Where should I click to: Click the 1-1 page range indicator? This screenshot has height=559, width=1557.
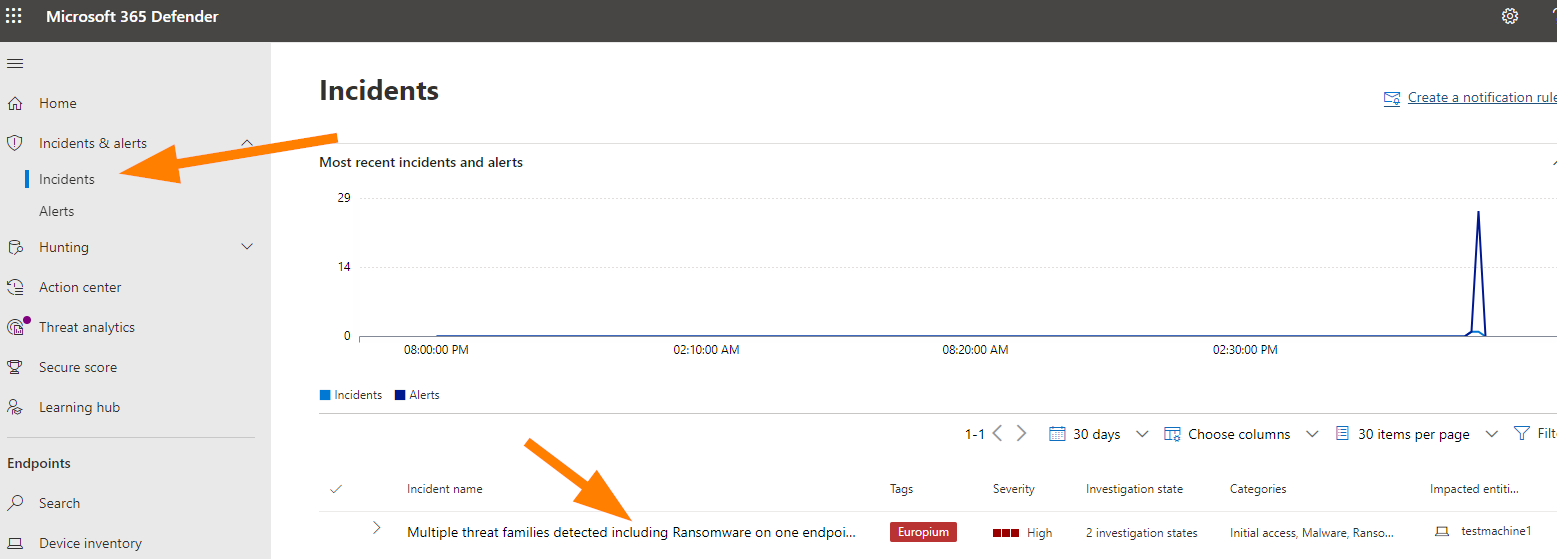pos(975,434)
